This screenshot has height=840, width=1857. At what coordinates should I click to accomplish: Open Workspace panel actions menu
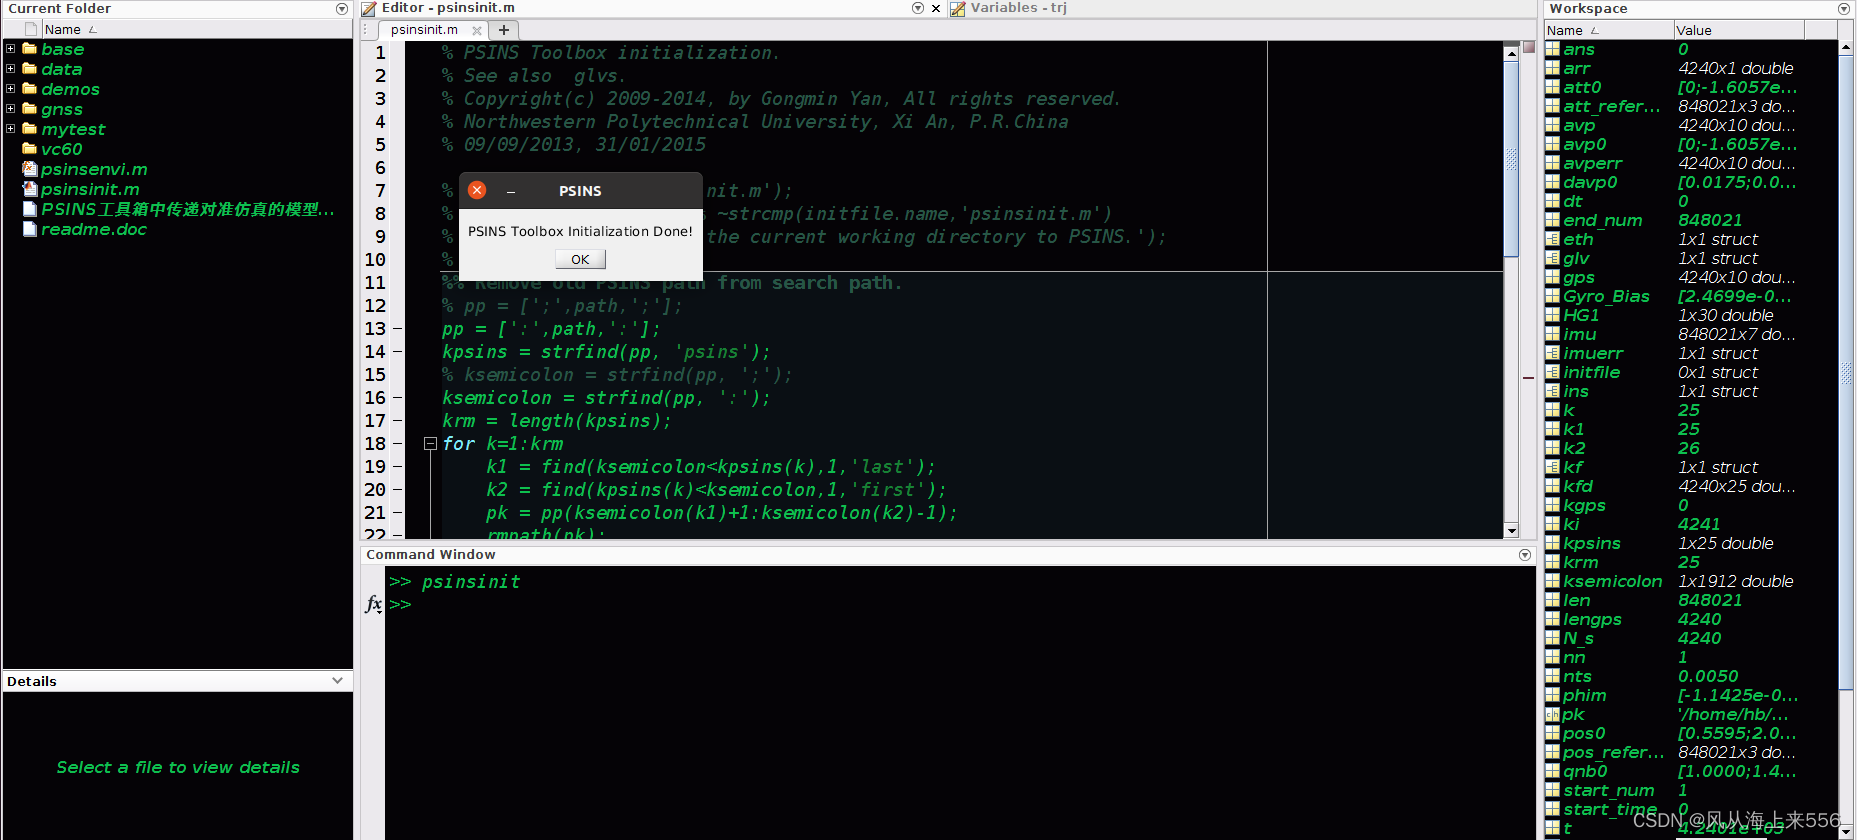tap(1844, 9)
